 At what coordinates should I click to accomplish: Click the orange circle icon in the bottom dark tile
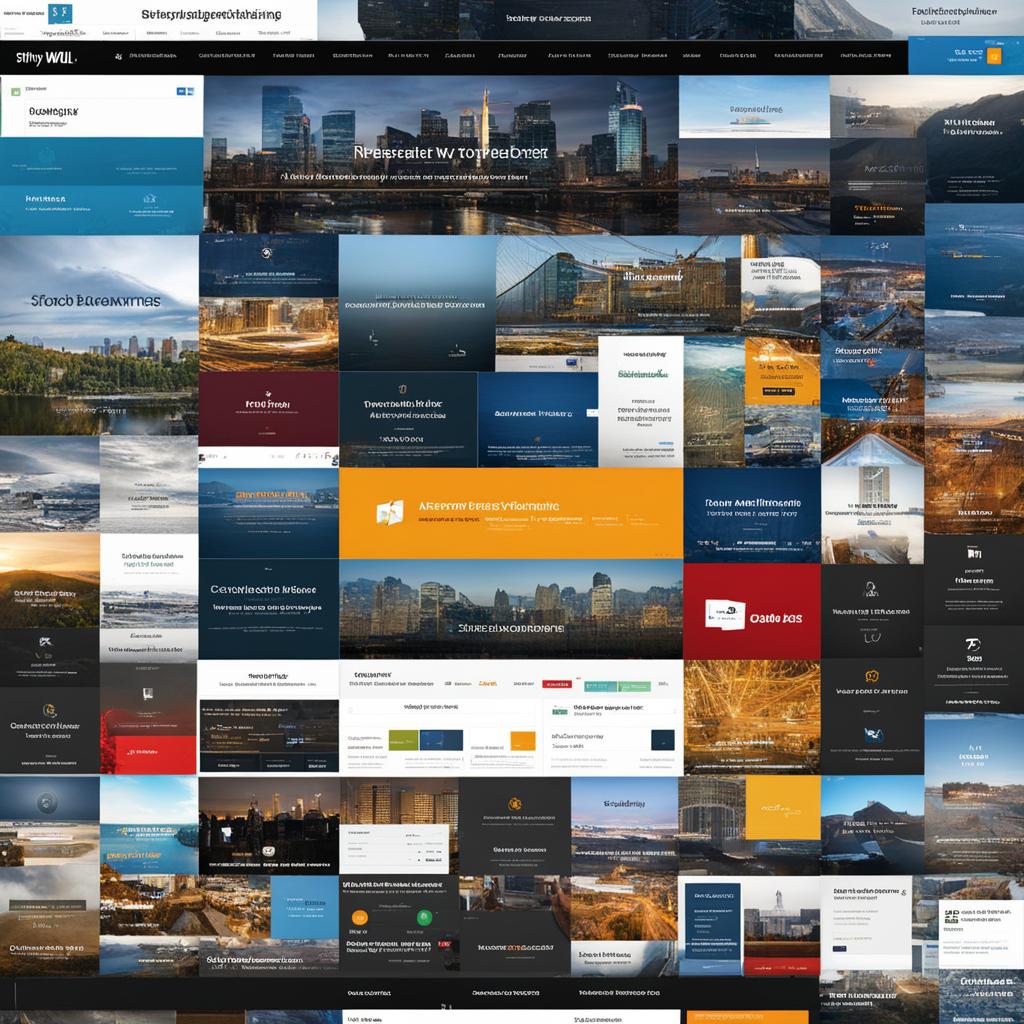(x=359, y=918)
